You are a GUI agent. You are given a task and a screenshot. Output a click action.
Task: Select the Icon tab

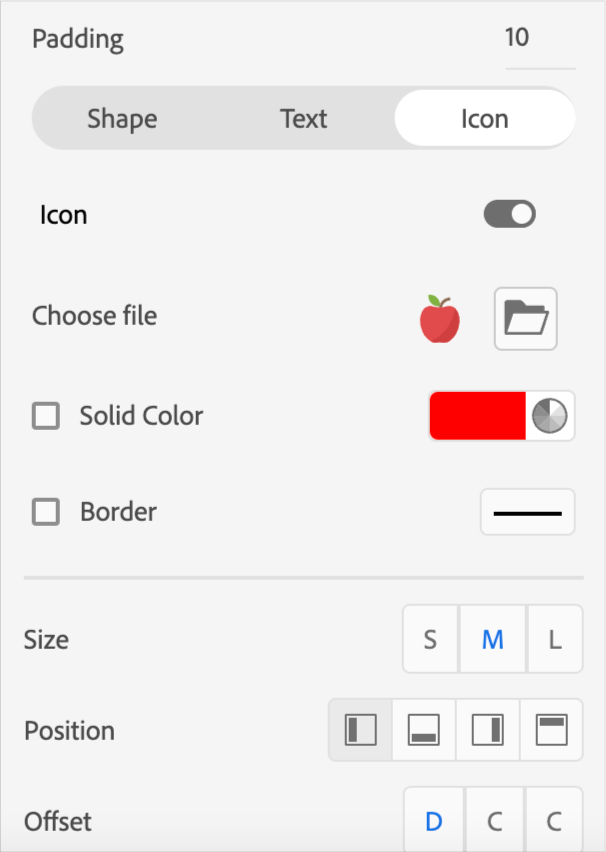[x=485, y=119]
